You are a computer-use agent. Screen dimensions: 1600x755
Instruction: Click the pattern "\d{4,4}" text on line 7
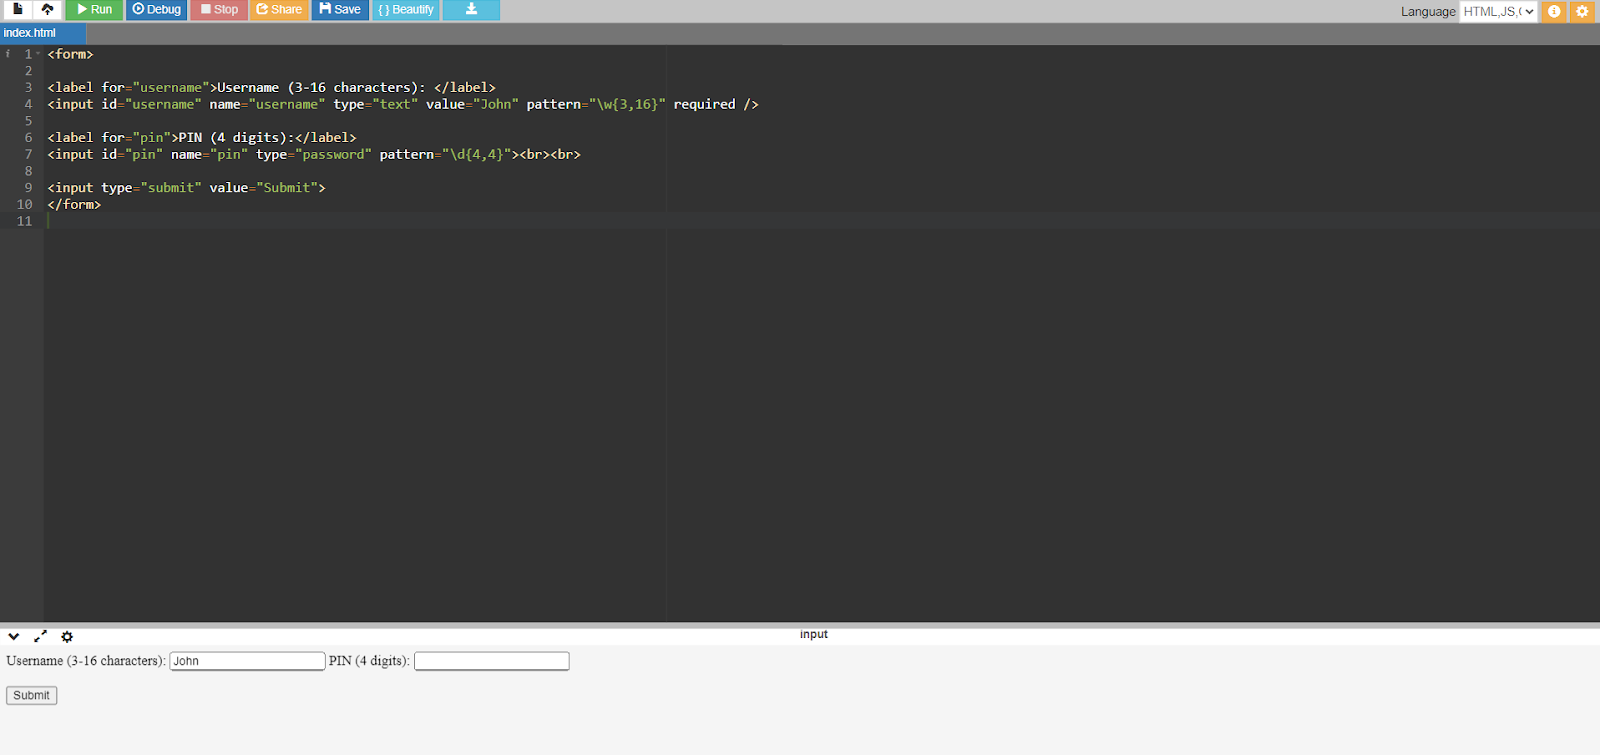coord(446,154)
